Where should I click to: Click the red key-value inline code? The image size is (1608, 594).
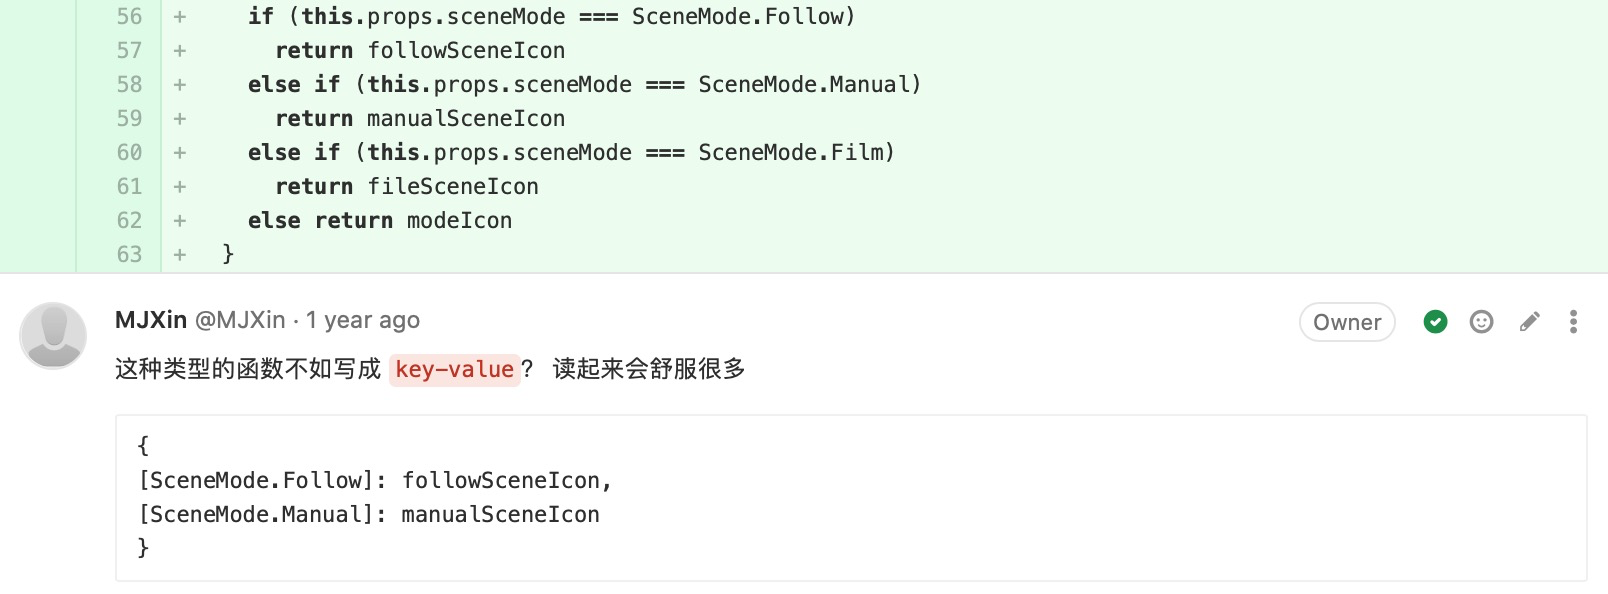click(454, 370)
